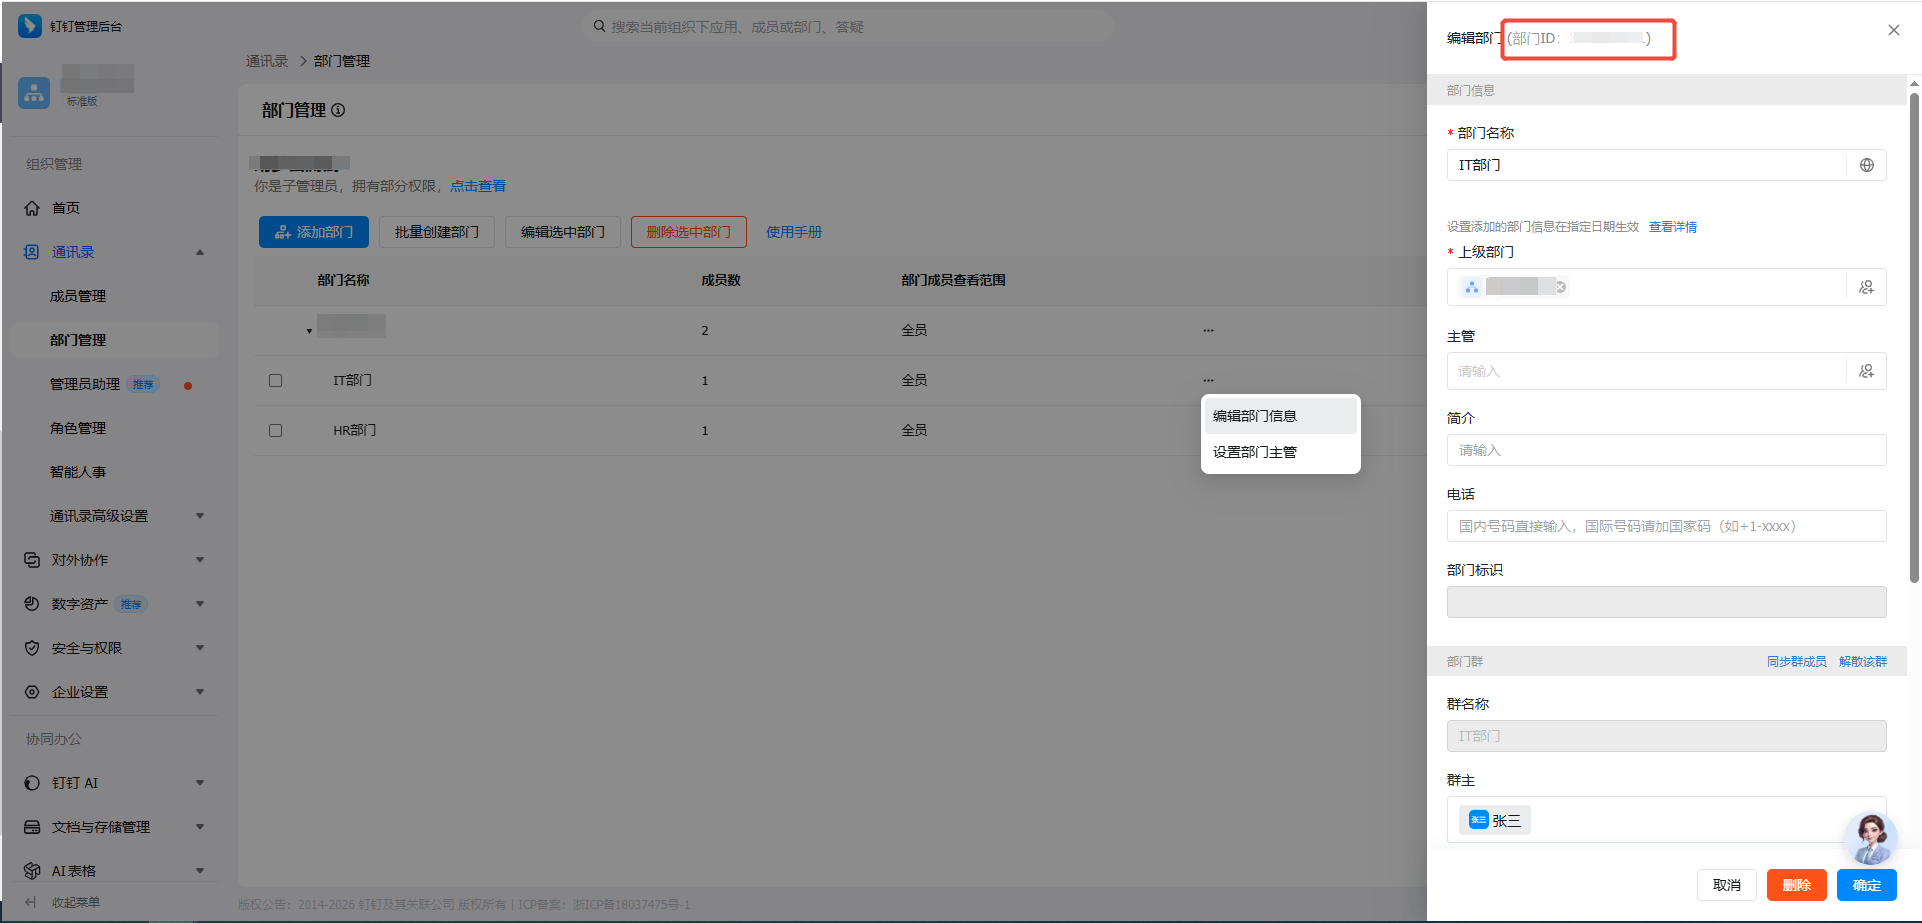
Task: Click the 通讯录 contacts icon
Action: tap(32, 252)
